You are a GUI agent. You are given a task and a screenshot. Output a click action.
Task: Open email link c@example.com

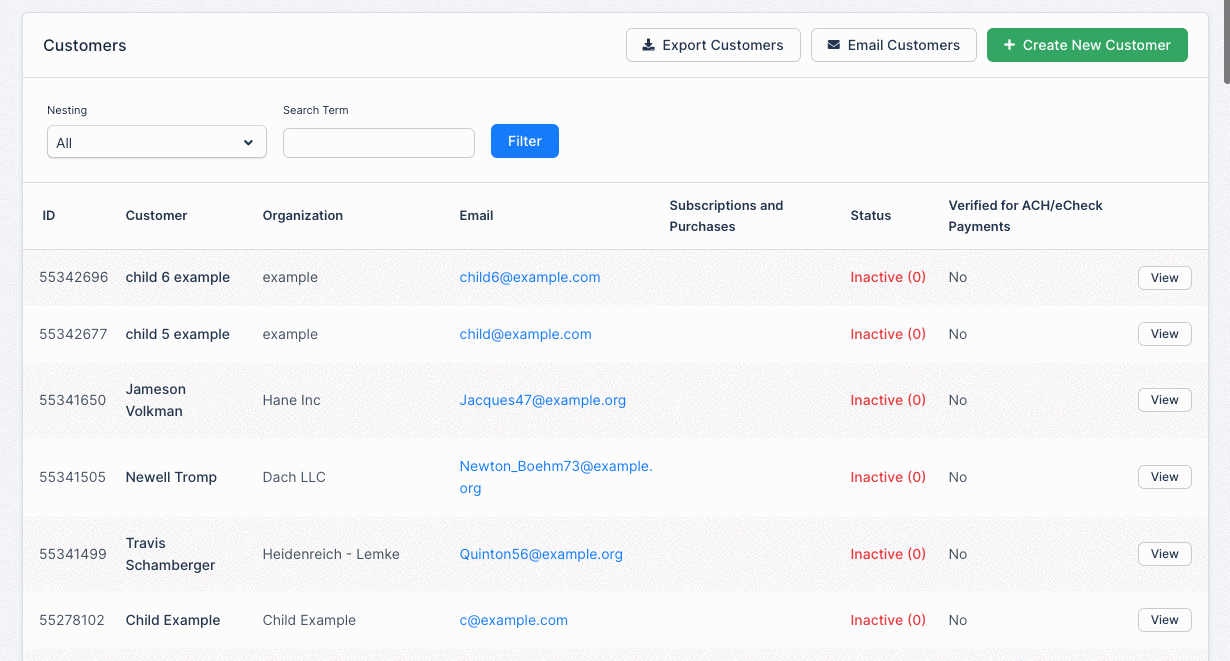point(514,620)
